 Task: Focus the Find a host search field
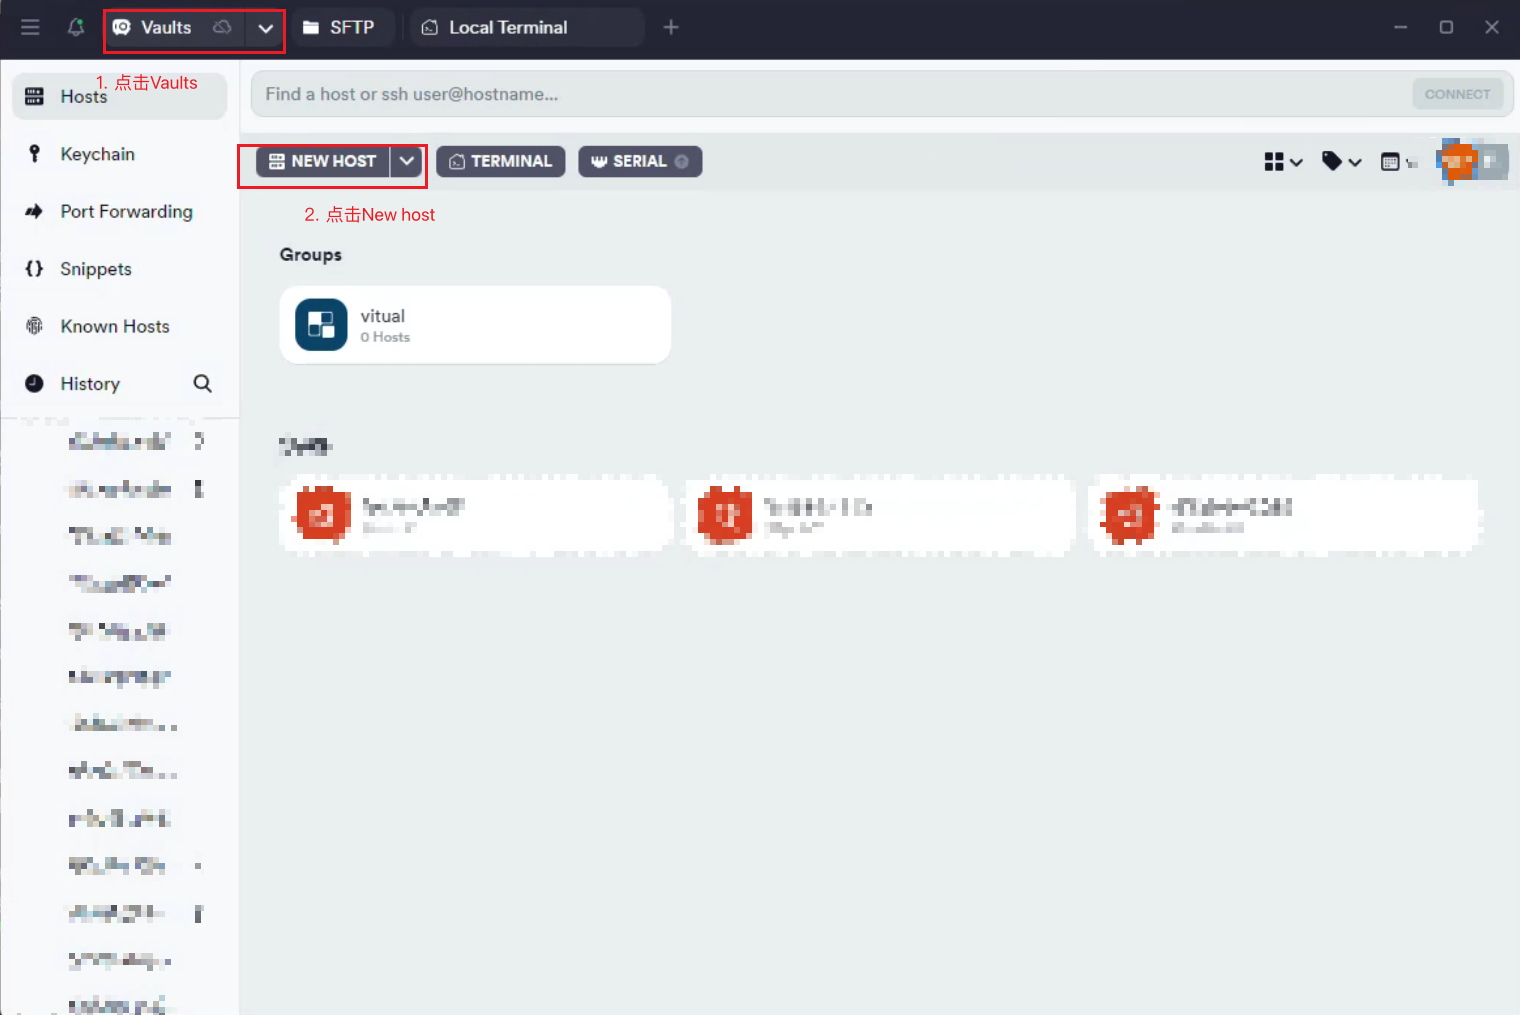pos(830,94)
